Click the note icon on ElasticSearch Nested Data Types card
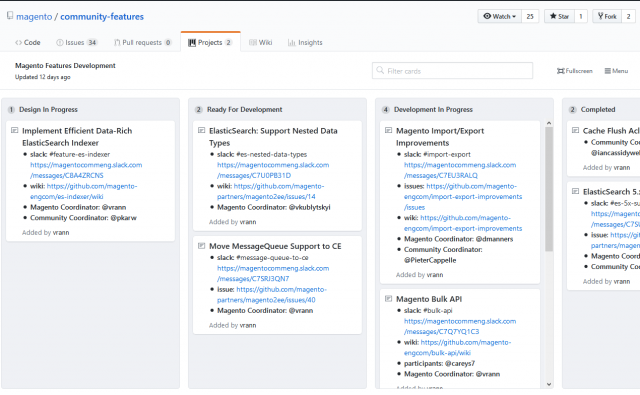 pos(201,130)
